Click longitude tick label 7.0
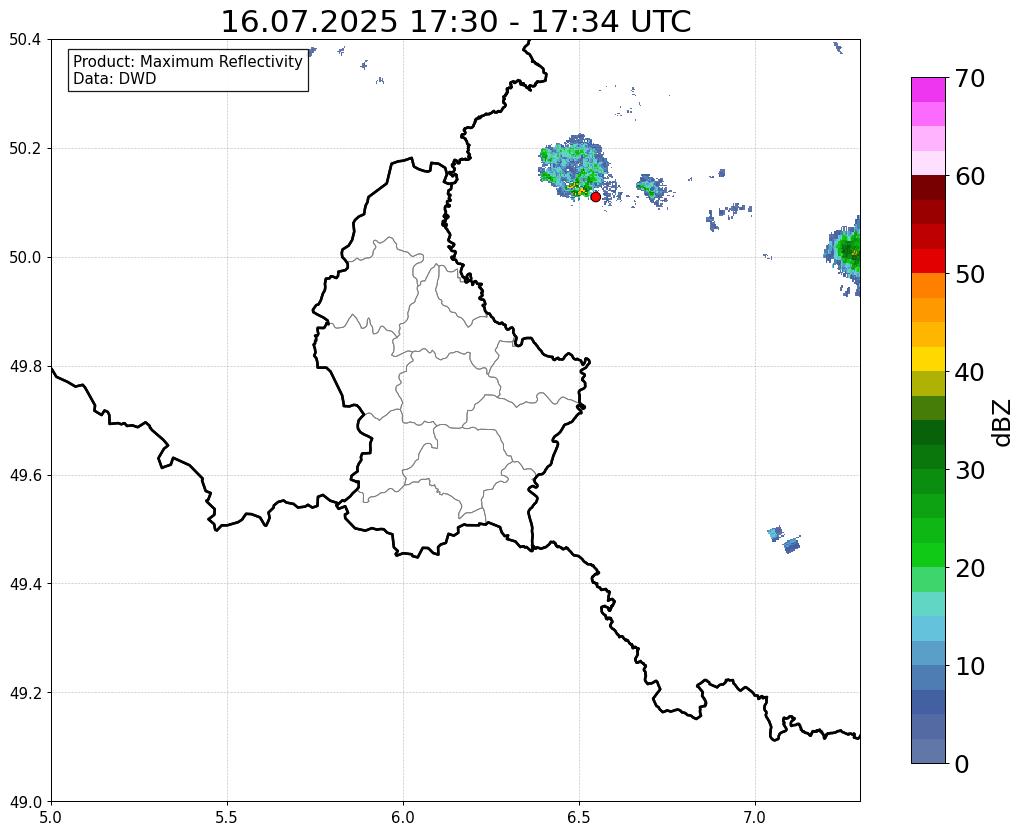Screen dimensions: 1023x834 (755, 817)
